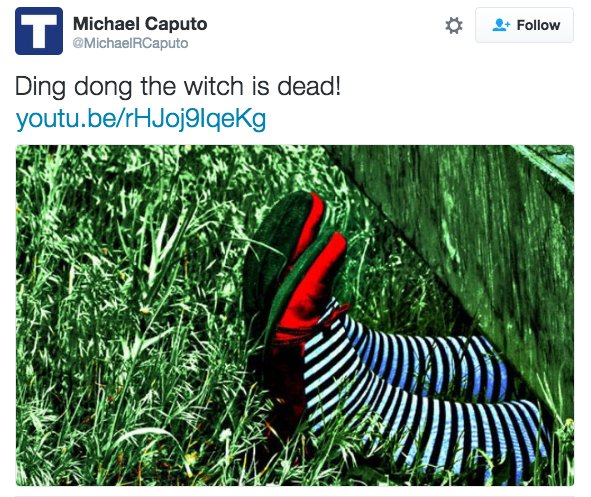Select the word 'witch' in the tweet
This screenshot has width=591, height=497.
(214, 86)
